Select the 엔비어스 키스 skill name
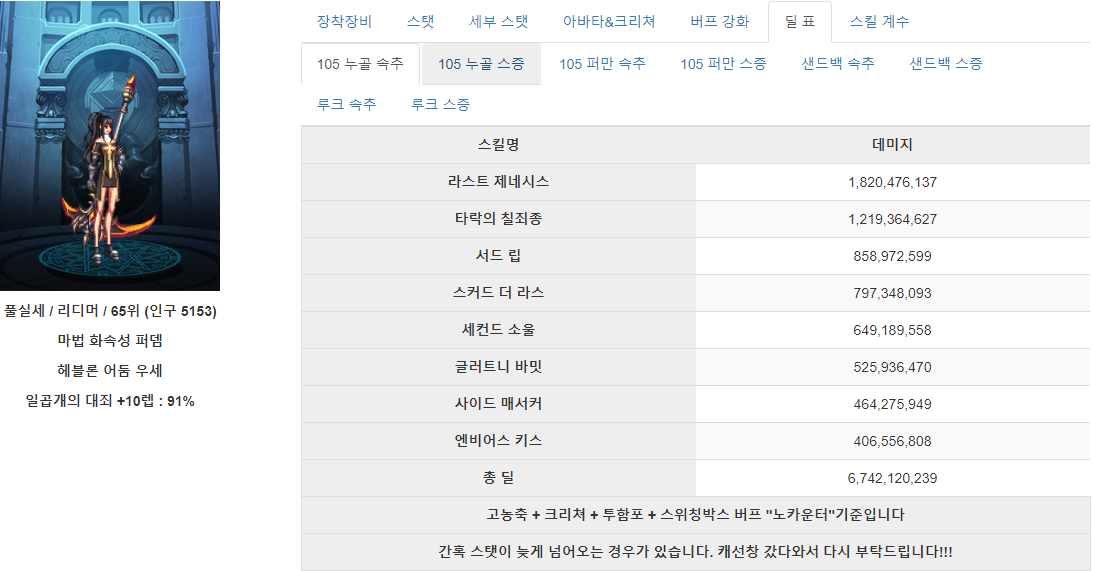Screen dimensions: 1093x571 pyautogui.click(x=498, y=441)
